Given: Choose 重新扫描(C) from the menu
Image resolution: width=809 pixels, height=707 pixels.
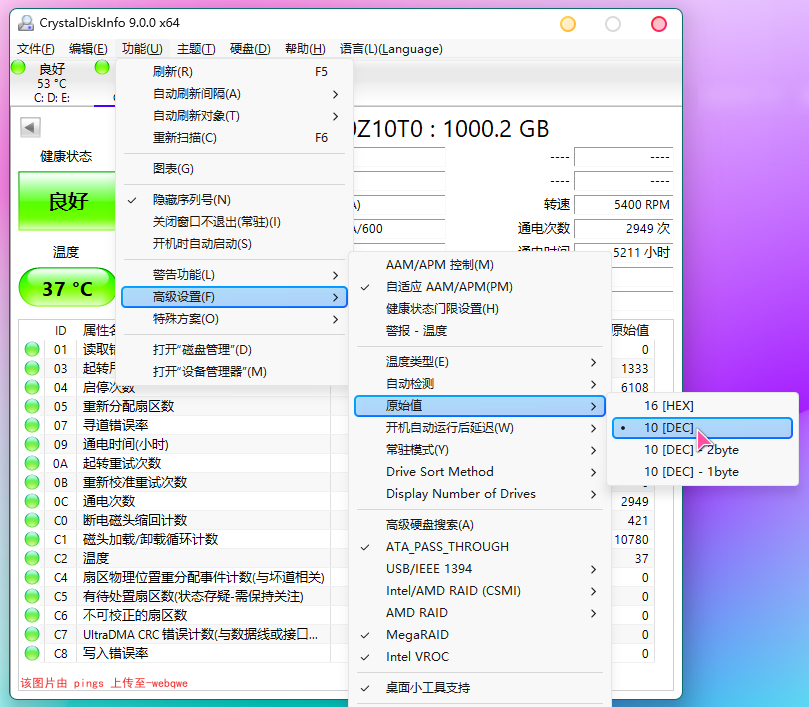Looking at the screenshot, I should click(234, 138).
